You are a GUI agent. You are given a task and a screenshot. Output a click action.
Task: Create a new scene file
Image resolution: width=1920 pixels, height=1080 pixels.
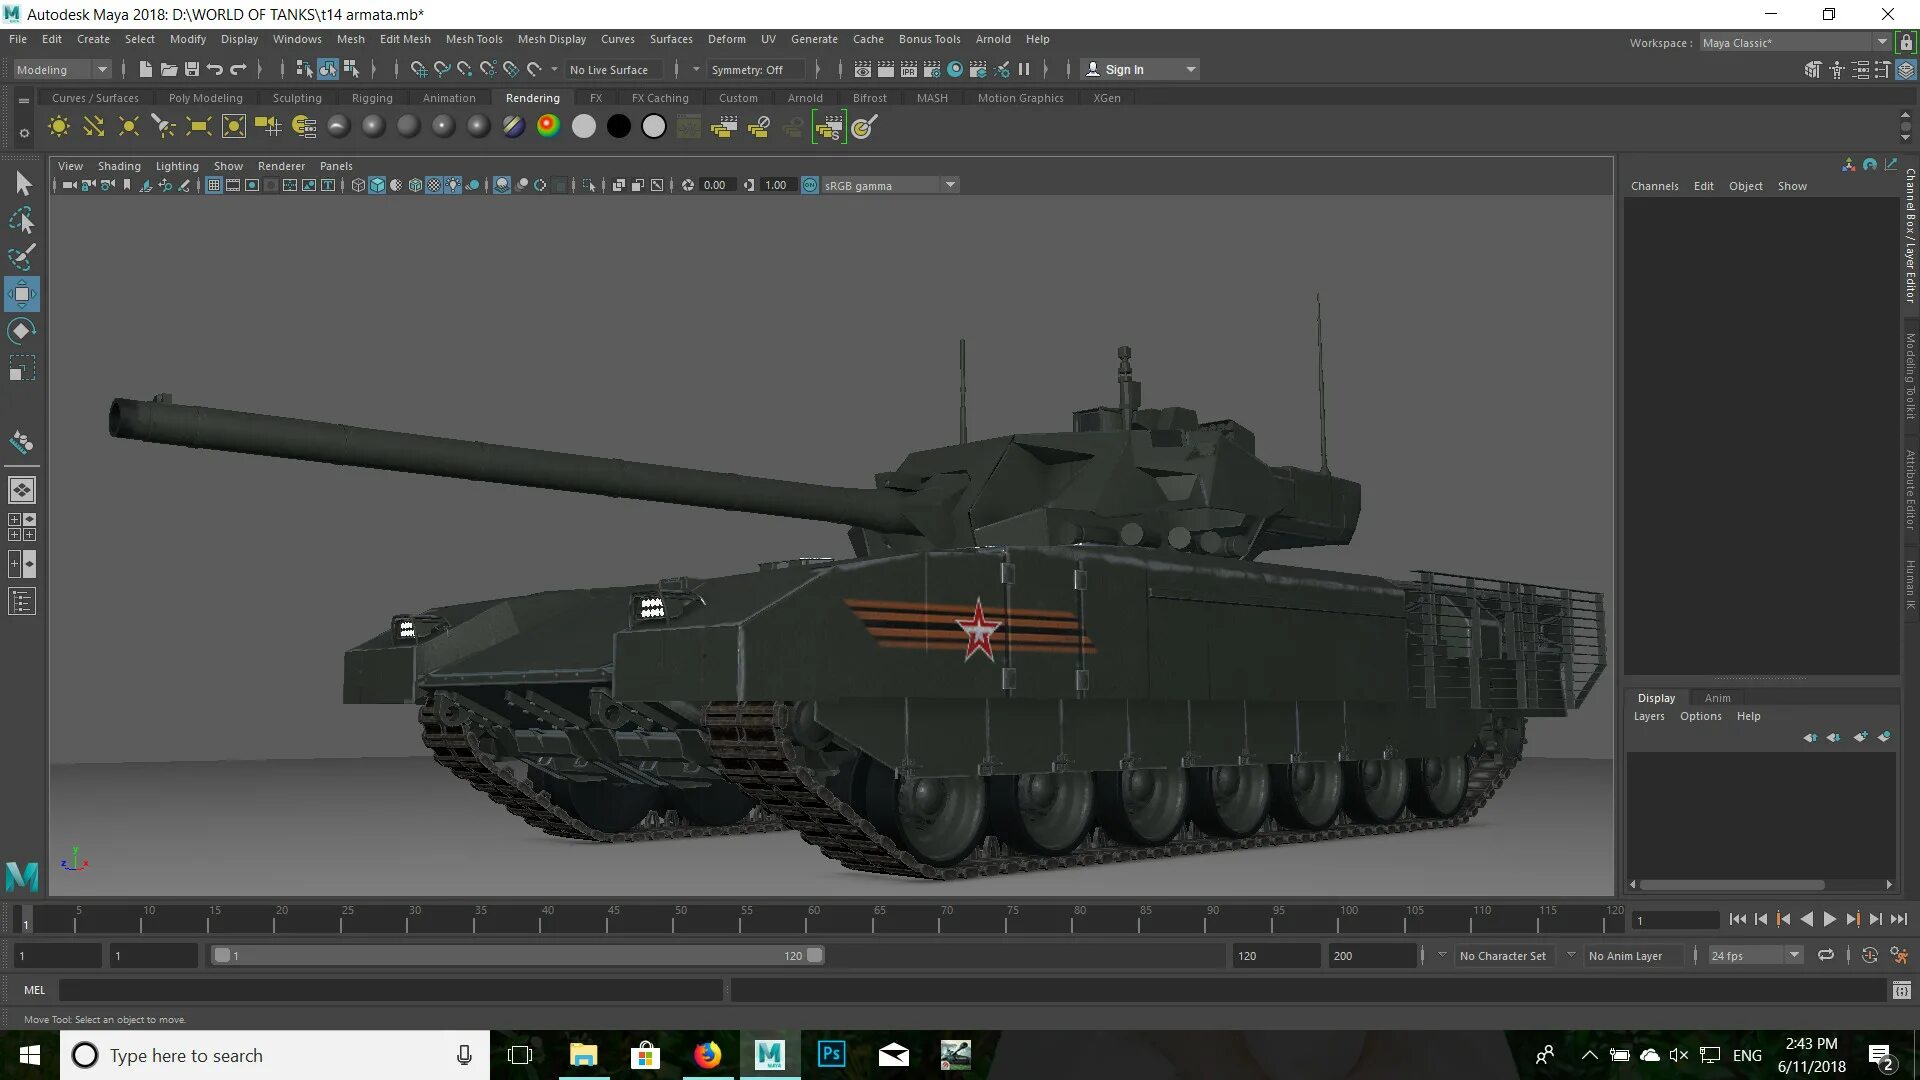145,69
